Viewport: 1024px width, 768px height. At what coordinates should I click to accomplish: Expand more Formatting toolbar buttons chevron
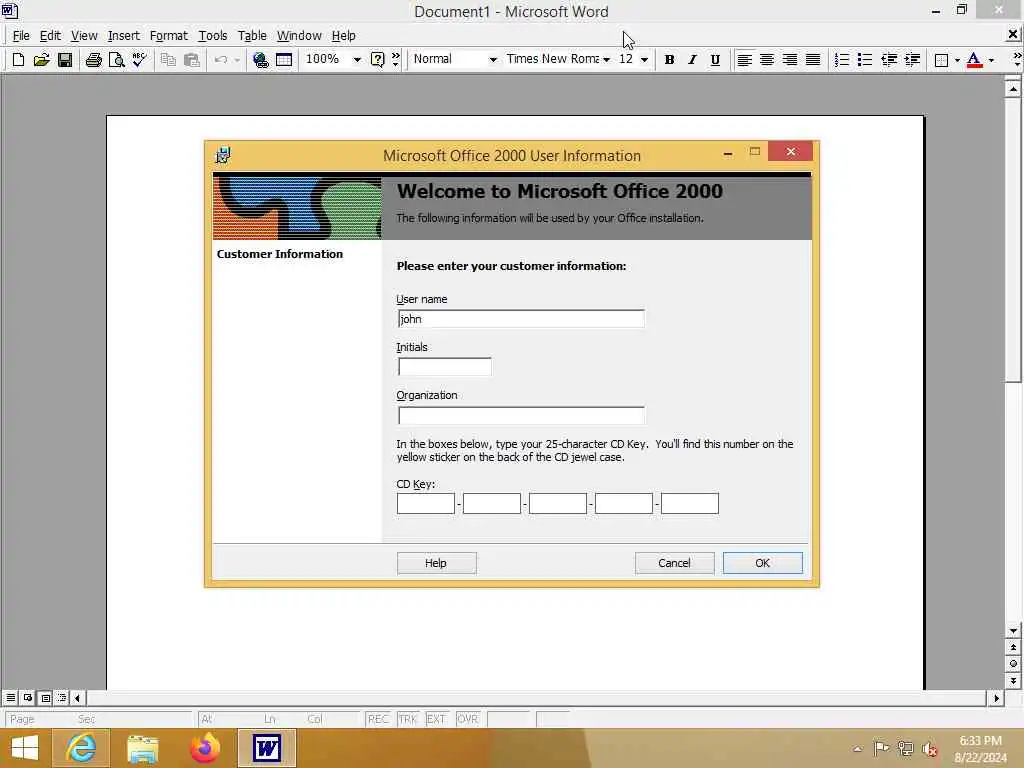click(1017, 59)
